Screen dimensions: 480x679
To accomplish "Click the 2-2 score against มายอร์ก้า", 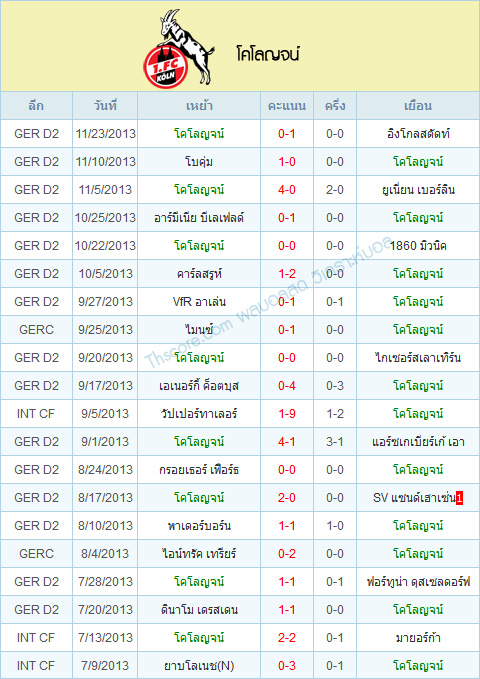I will [286, 638].
